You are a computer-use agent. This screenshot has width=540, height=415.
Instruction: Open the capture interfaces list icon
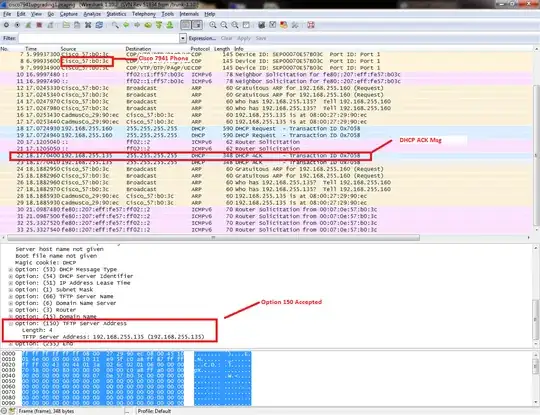coord(6,25)
